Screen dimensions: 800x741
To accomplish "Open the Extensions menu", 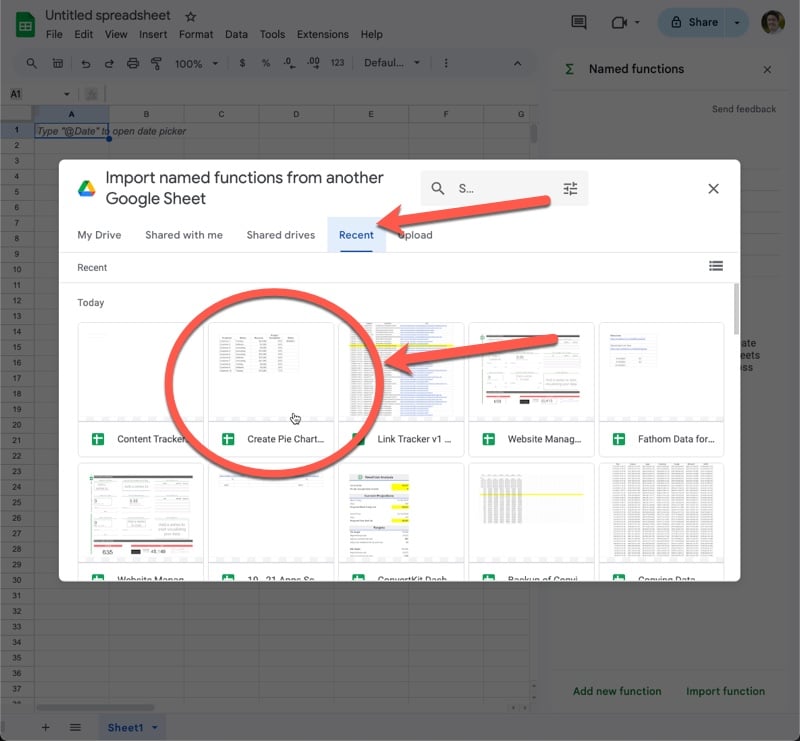I will tap(323, 34).
